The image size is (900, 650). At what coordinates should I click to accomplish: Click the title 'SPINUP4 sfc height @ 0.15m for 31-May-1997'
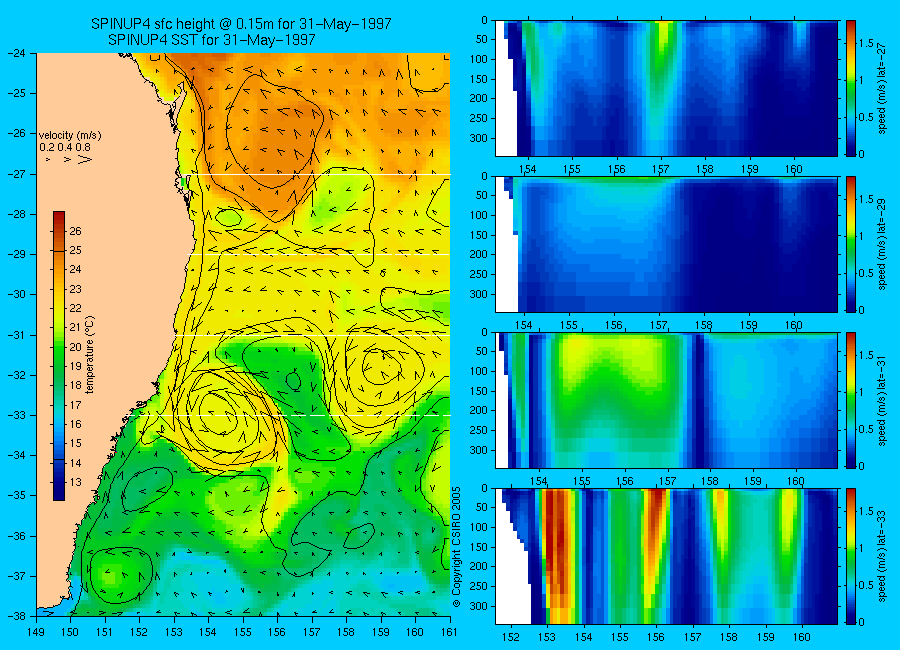(x=241, y=24)
